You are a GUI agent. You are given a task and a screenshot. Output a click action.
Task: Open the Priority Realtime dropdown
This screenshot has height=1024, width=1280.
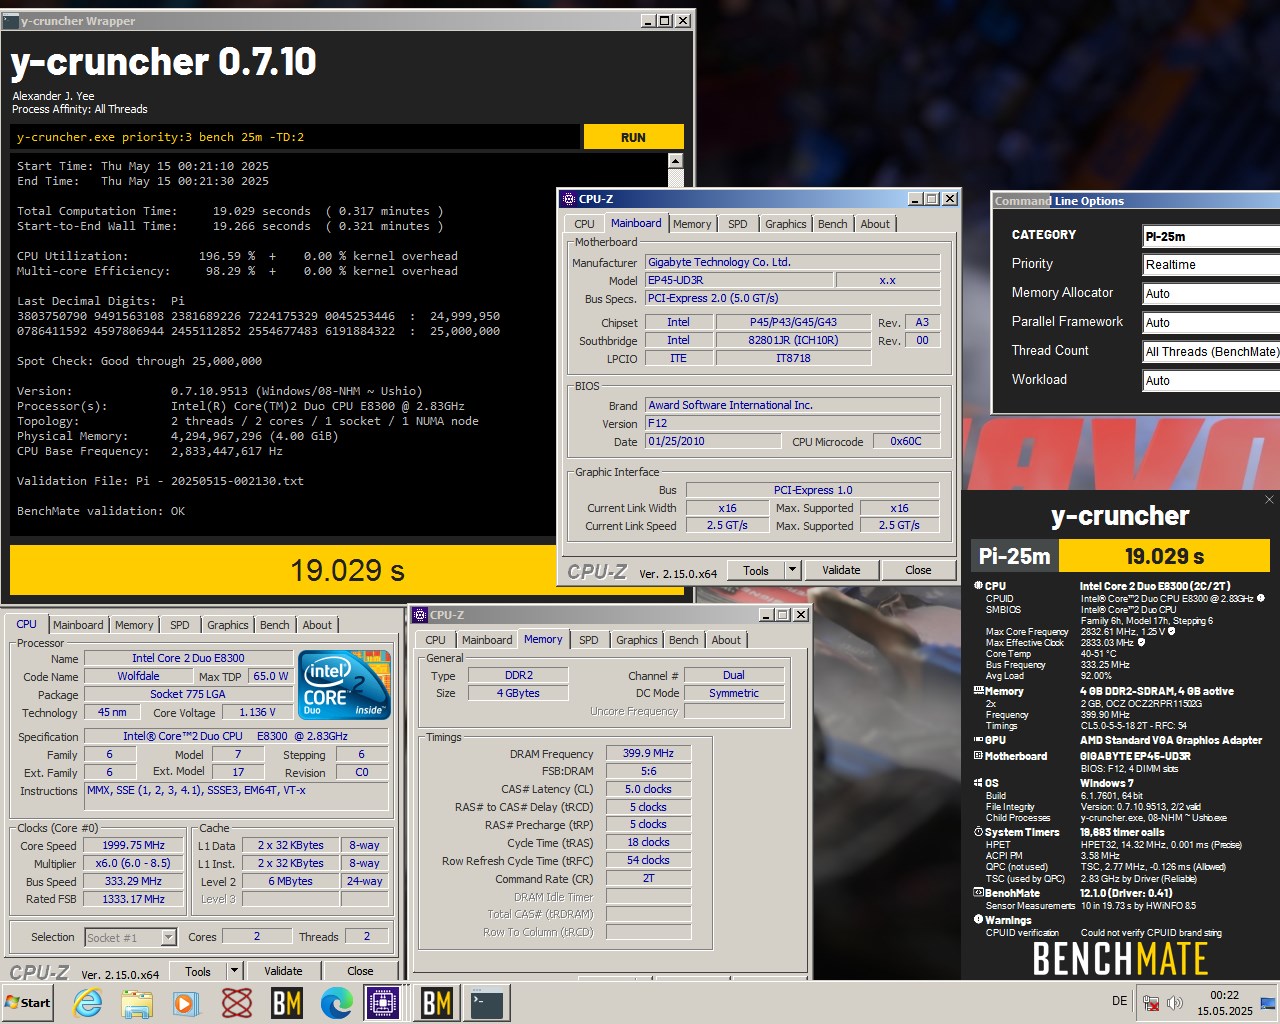[1211, 265]
